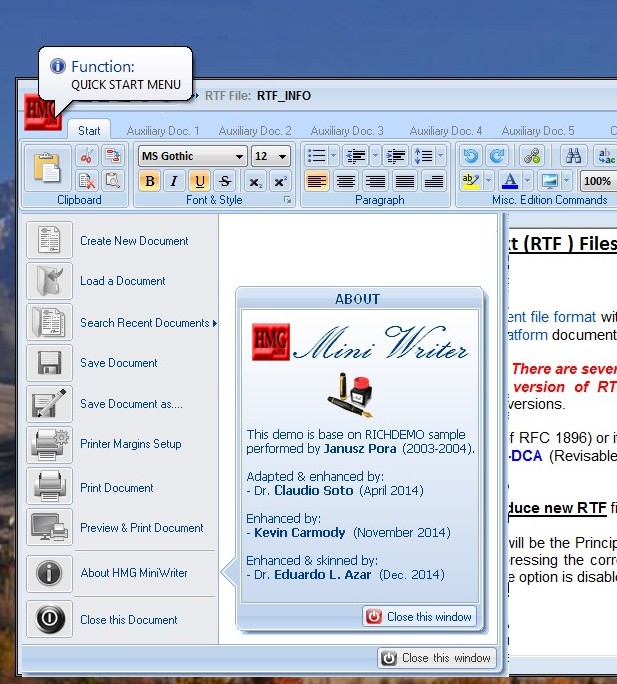617x684 pixels.
Task: Toggle Subscript formatting
Action: click(255, 181)
